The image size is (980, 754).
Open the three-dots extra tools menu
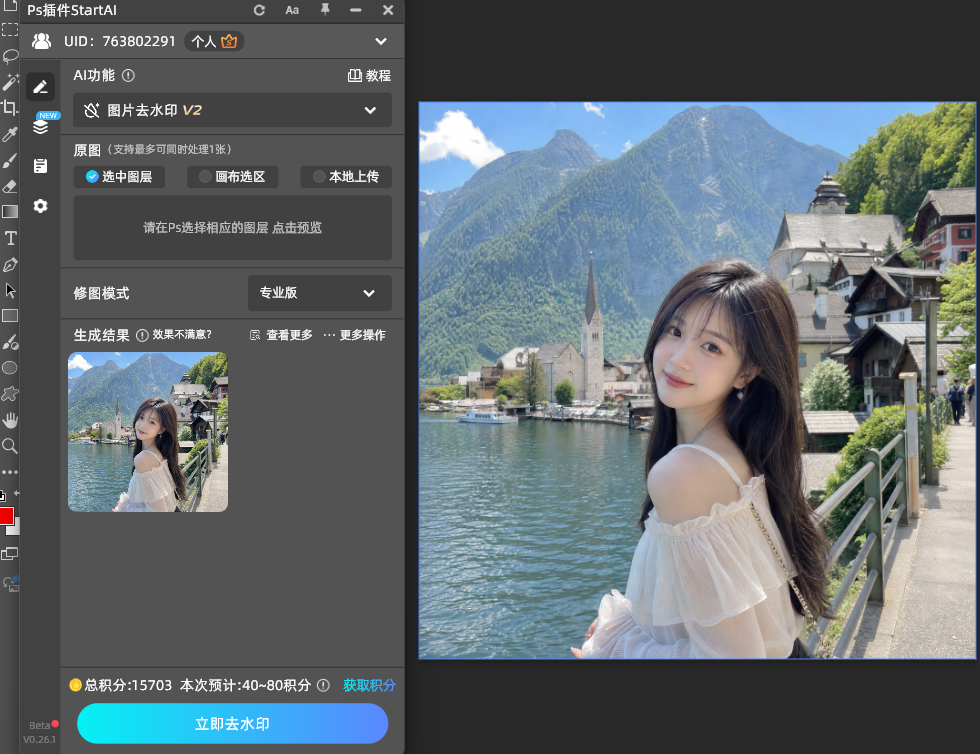click(9, 472)
